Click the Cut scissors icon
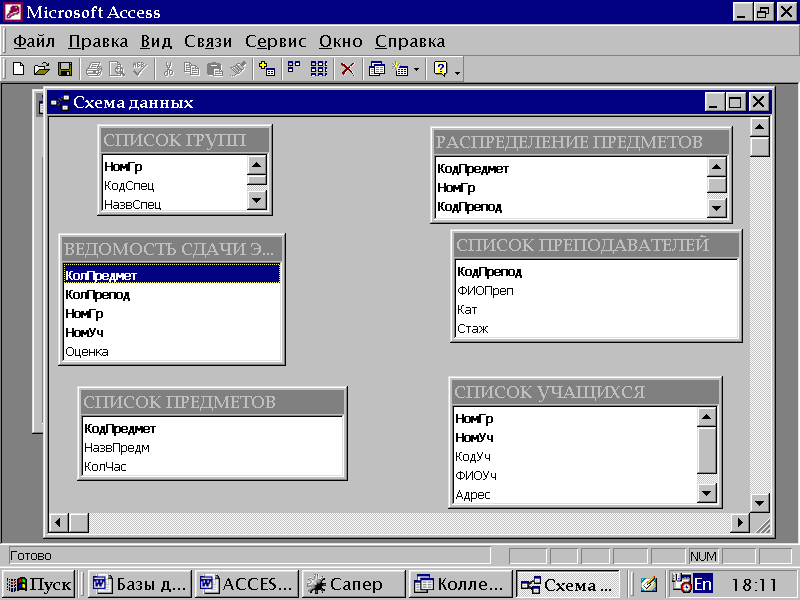800x600 pixels. pyautogui.click(x=168, y=69)
